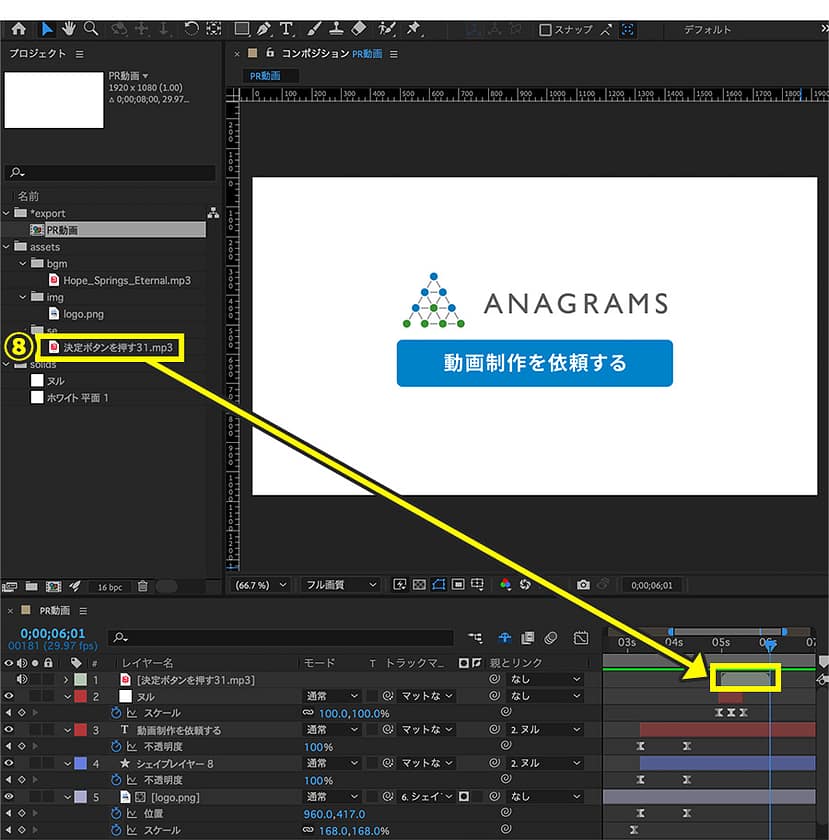
Task: Expand layer 1 決定ボタンを押す31.mp3 properties
Action: click(x=67, y=680)
